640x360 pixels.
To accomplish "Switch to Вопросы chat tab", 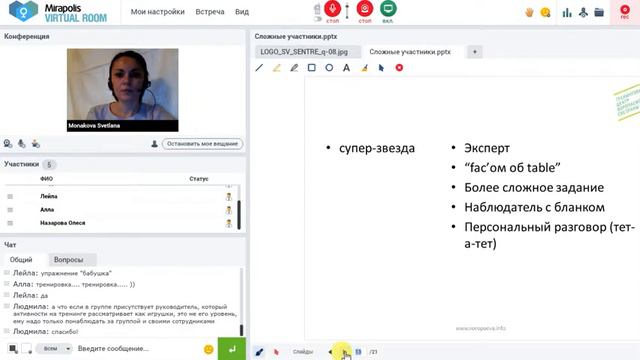I will click(x=69, y=260).
